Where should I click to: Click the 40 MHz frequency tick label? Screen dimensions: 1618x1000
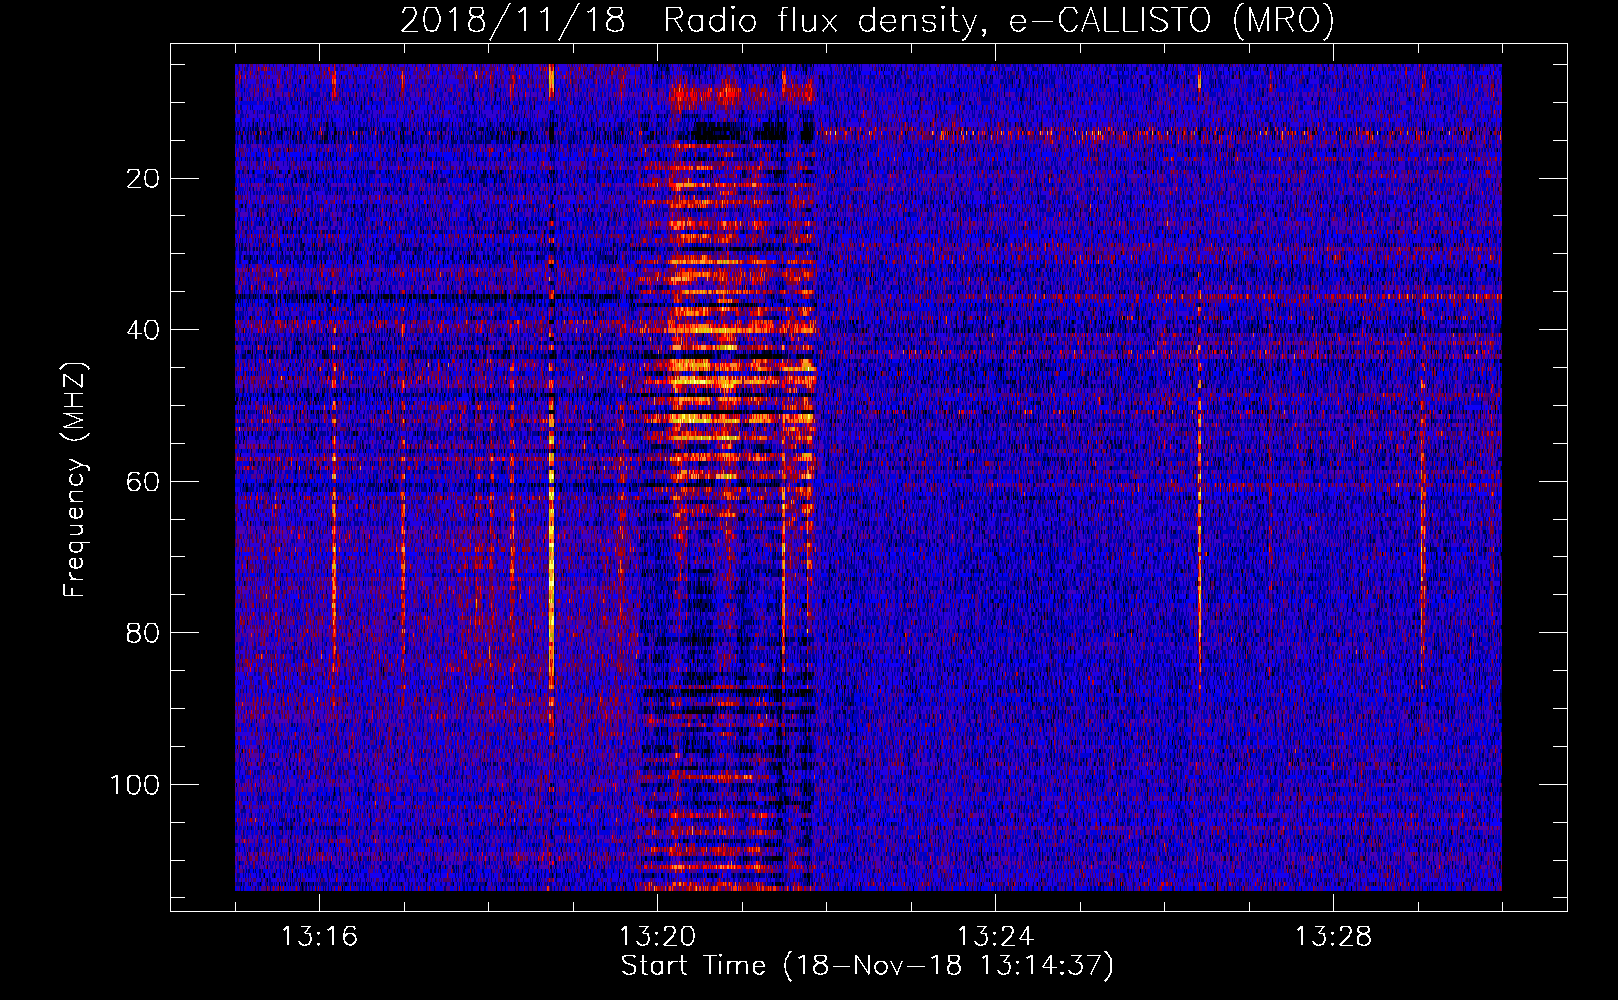pyautogui.click(x=144, y=330)
